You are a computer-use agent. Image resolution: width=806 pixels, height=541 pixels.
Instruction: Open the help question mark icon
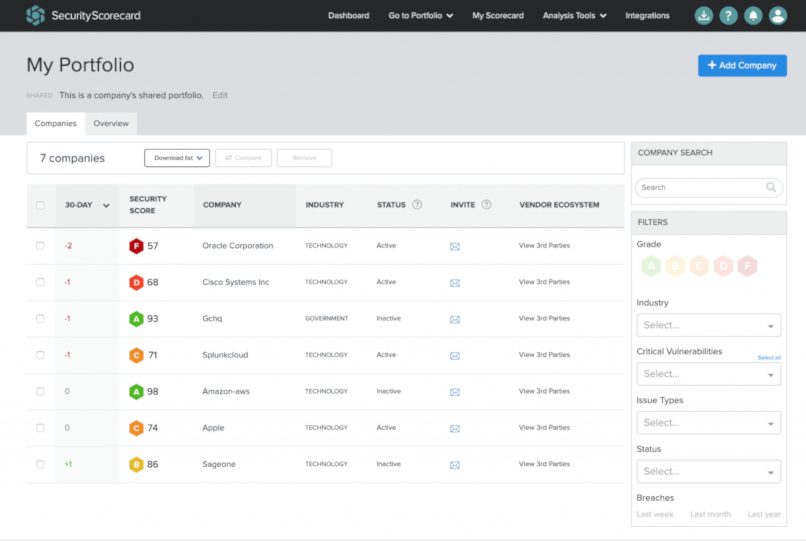coord(728,15)
